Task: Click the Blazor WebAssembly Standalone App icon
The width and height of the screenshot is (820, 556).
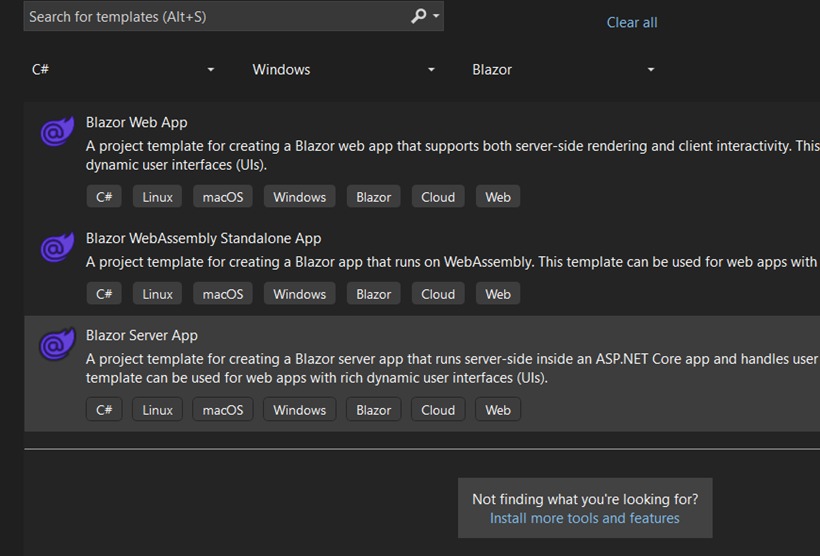Action: coord(57,248)
